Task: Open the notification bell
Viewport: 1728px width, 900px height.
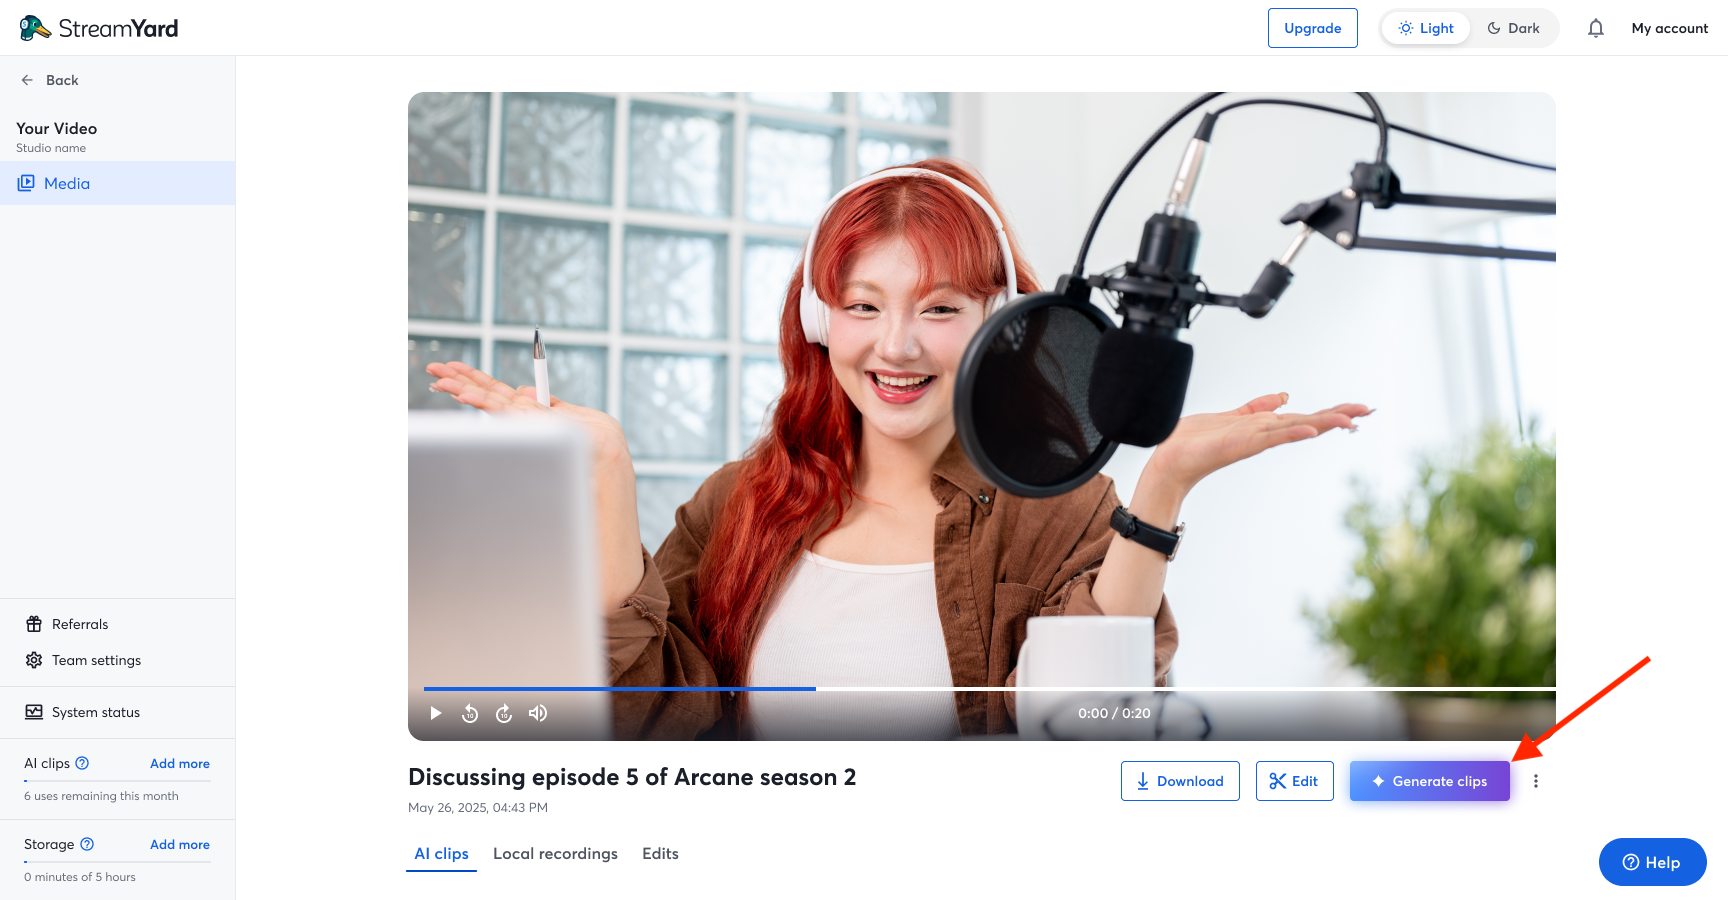Action: coord(1595,28)
